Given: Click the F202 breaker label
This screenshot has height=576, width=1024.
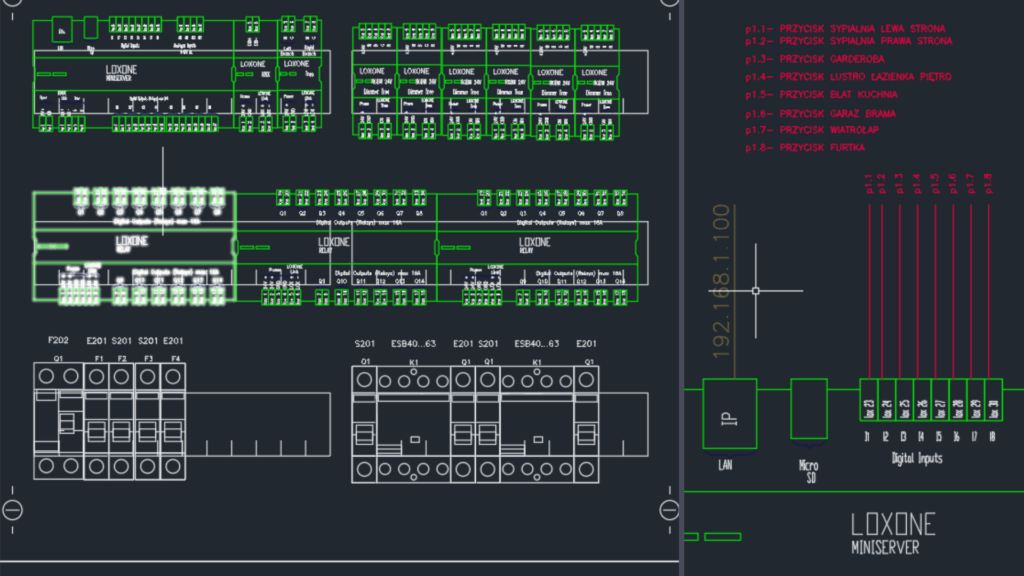Looking at the screenshot, I should click(59, 341).
